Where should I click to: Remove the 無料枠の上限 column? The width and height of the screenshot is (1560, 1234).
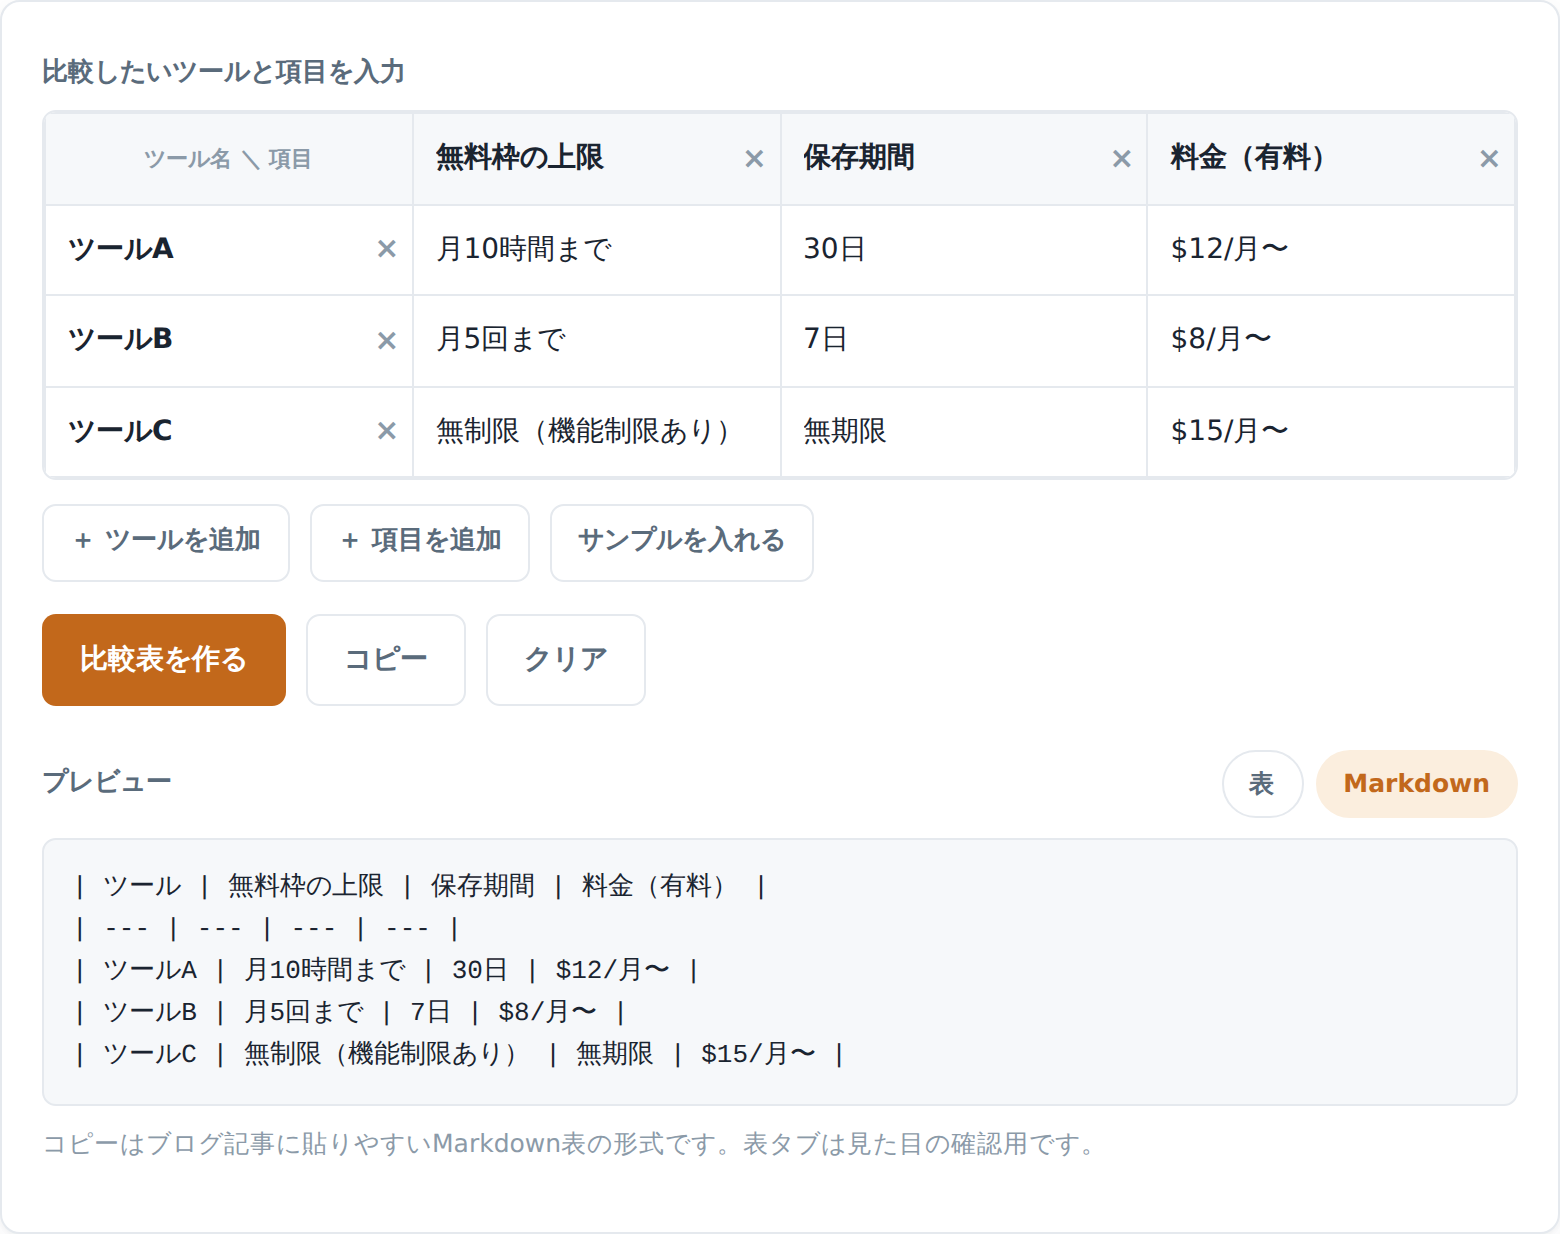point(754,159)
